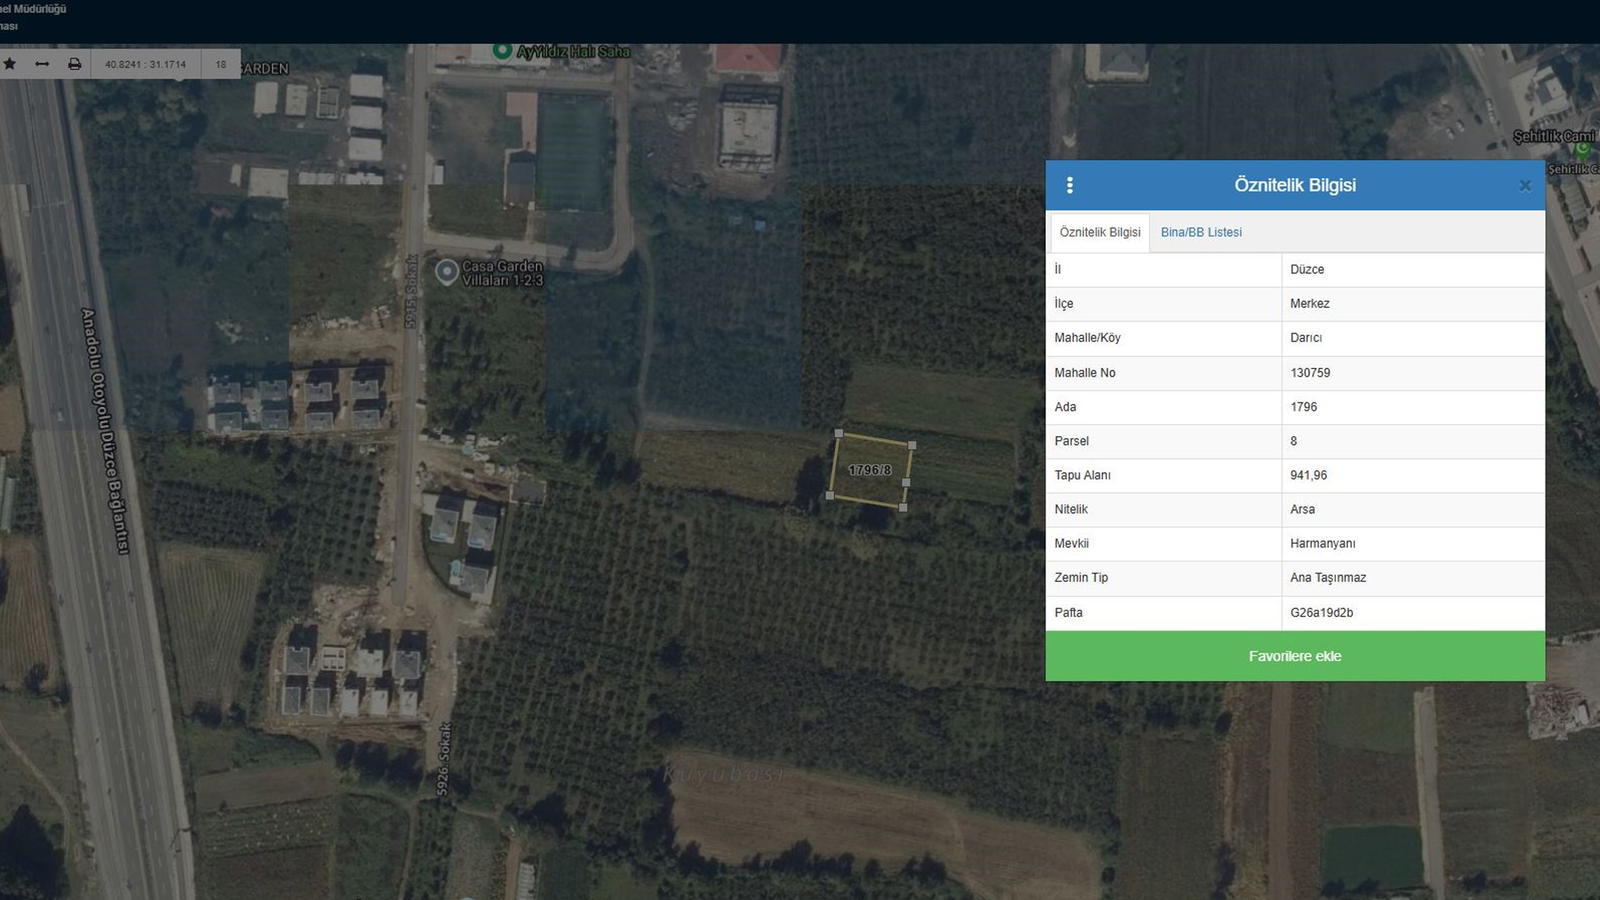
Task: Click the zoom level 18 indicator
Action: click(221, 64)
